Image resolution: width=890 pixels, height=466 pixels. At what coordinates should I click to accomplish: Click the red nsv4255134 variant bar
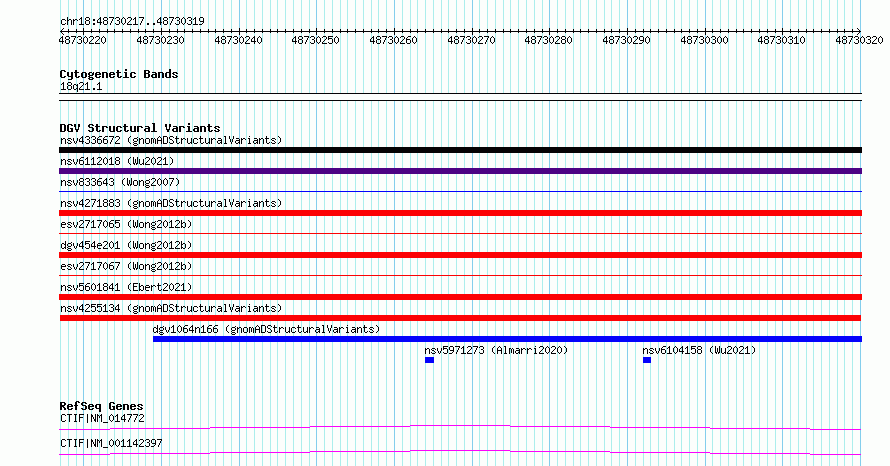(x=460, y=318)
